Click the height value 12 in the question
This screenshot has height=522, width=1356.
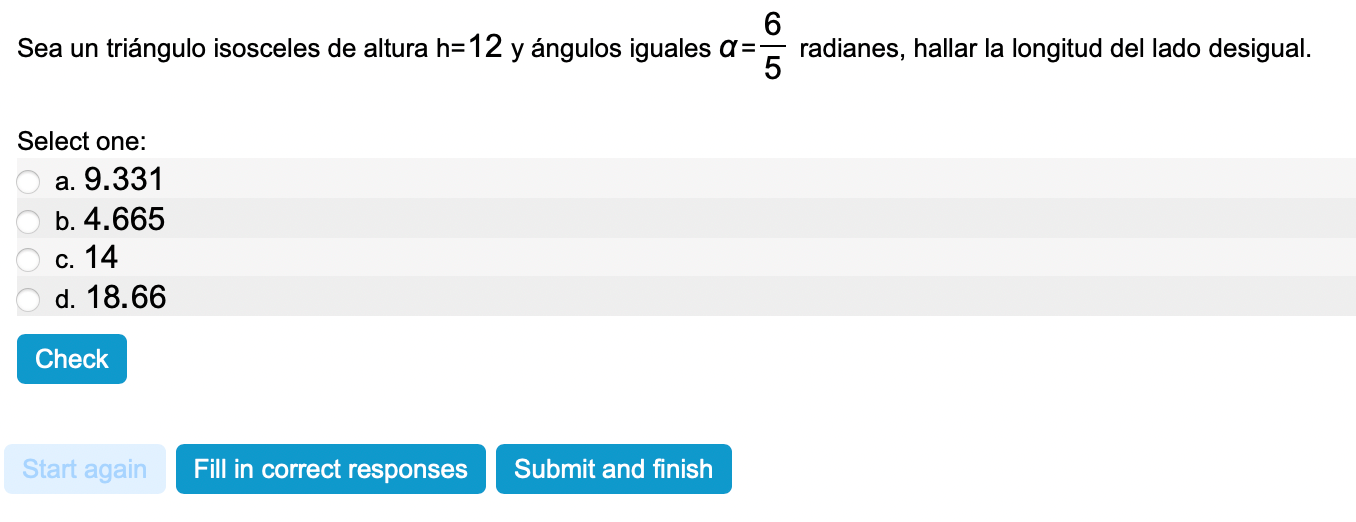[x=484, y=48]
